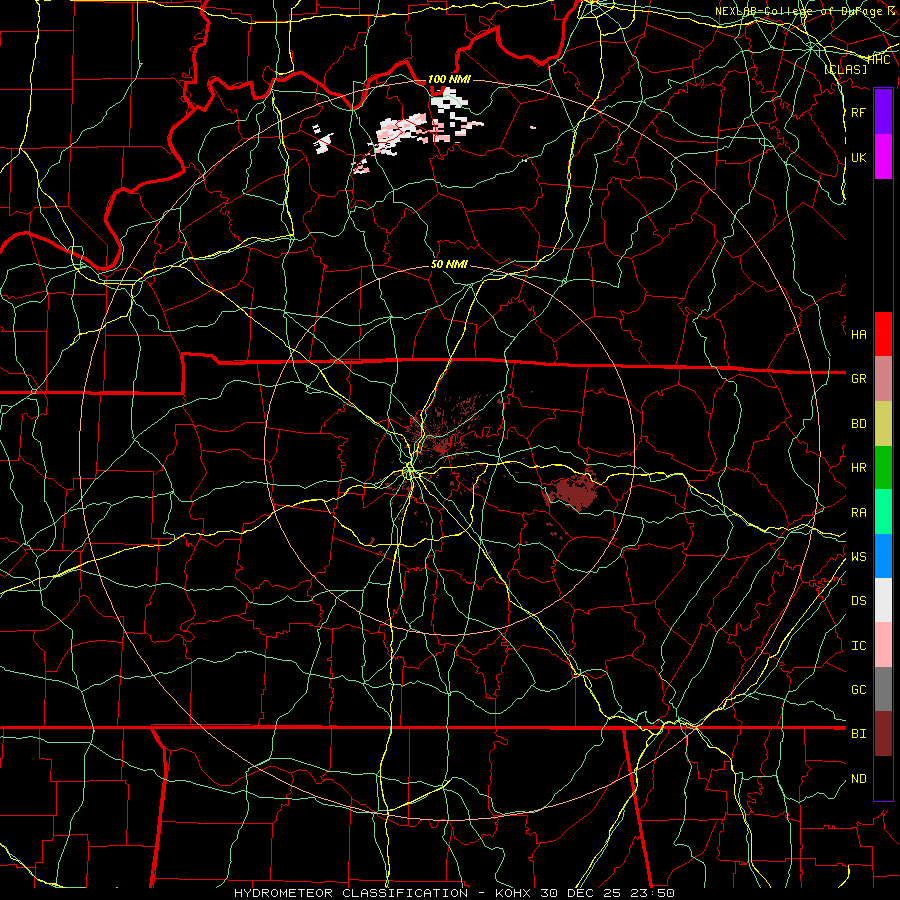Viewport: 900px width, 900px height.
Task: Click the RF legend label
Action: [858, 112]
